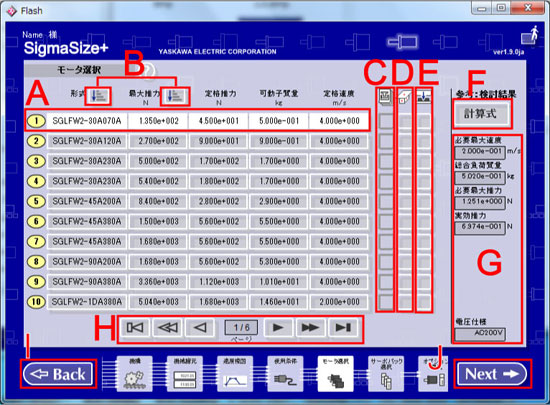The height and width of the screenshot is (405, 550).
Task: Select motor row number 3 yellow badge
Action: [36, 161]
